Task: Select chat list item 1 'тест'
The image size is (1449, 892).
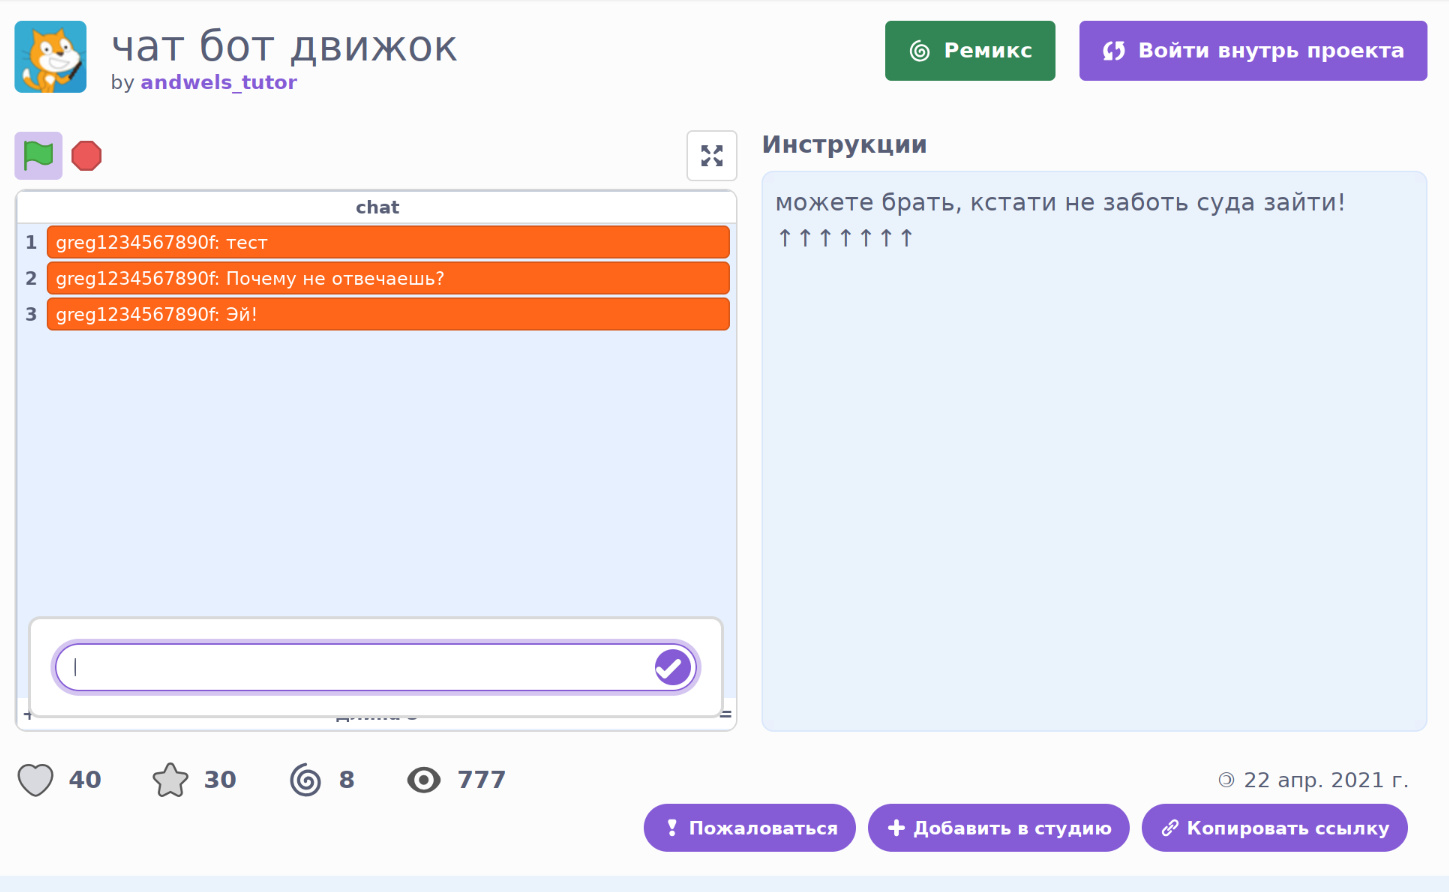Action: (x=388, y=242)
